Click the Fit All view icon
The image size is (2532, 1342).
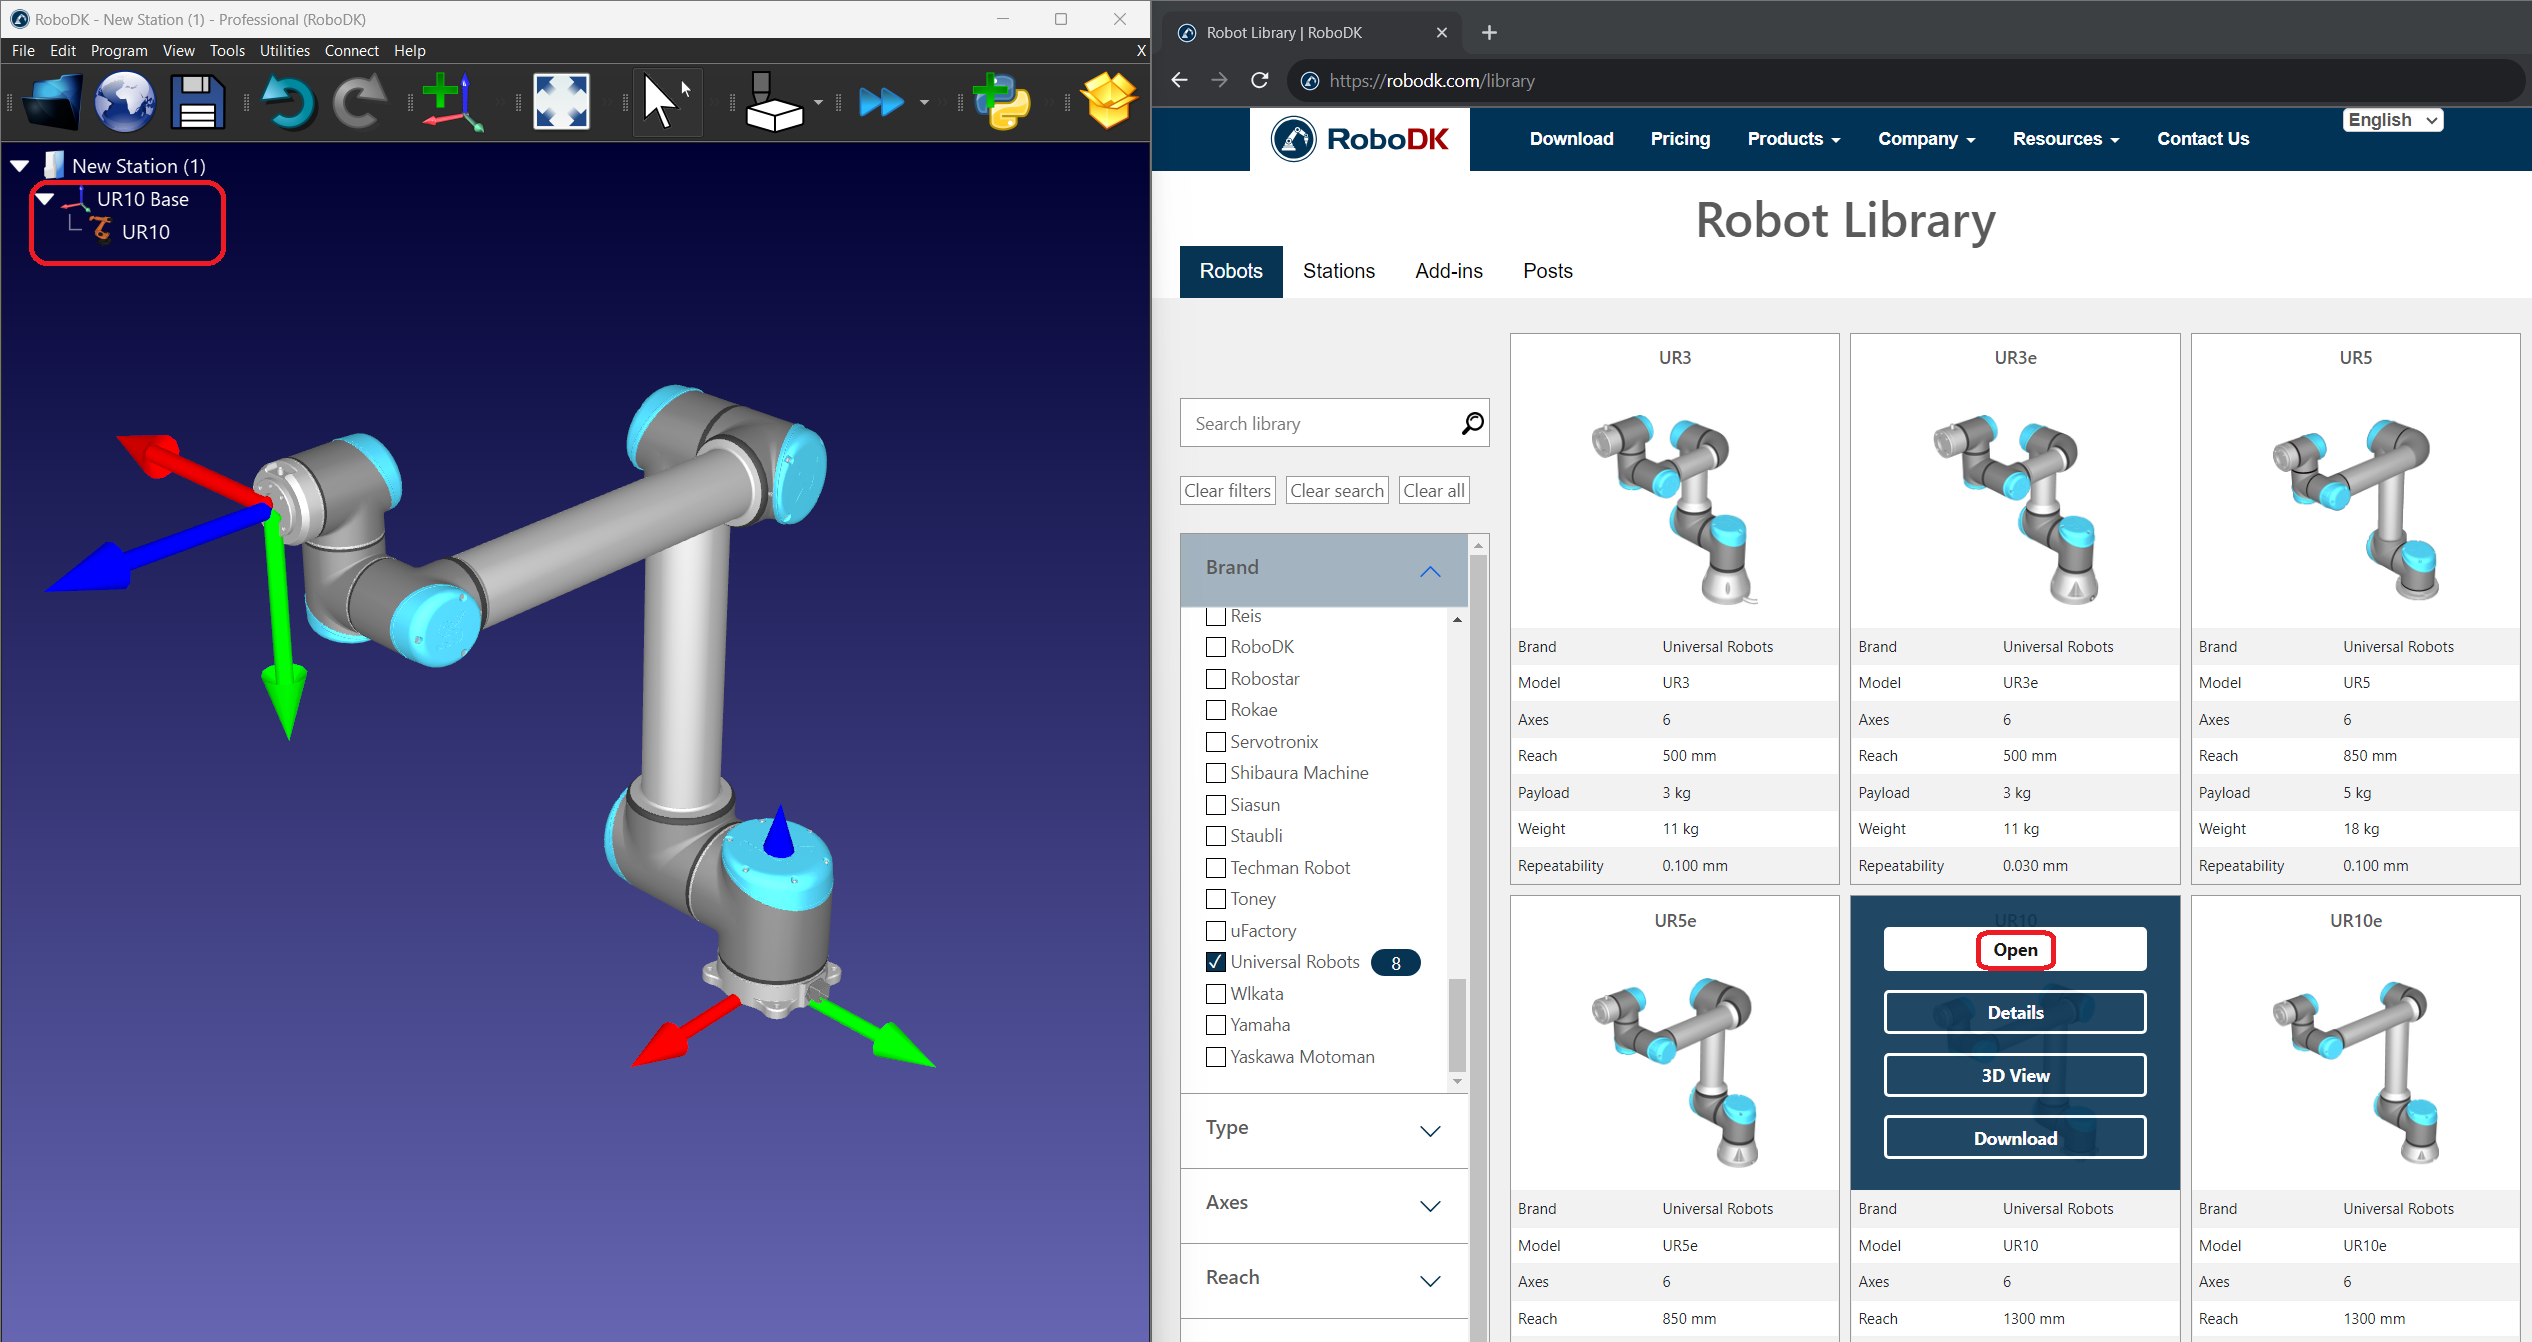point(561,102)
